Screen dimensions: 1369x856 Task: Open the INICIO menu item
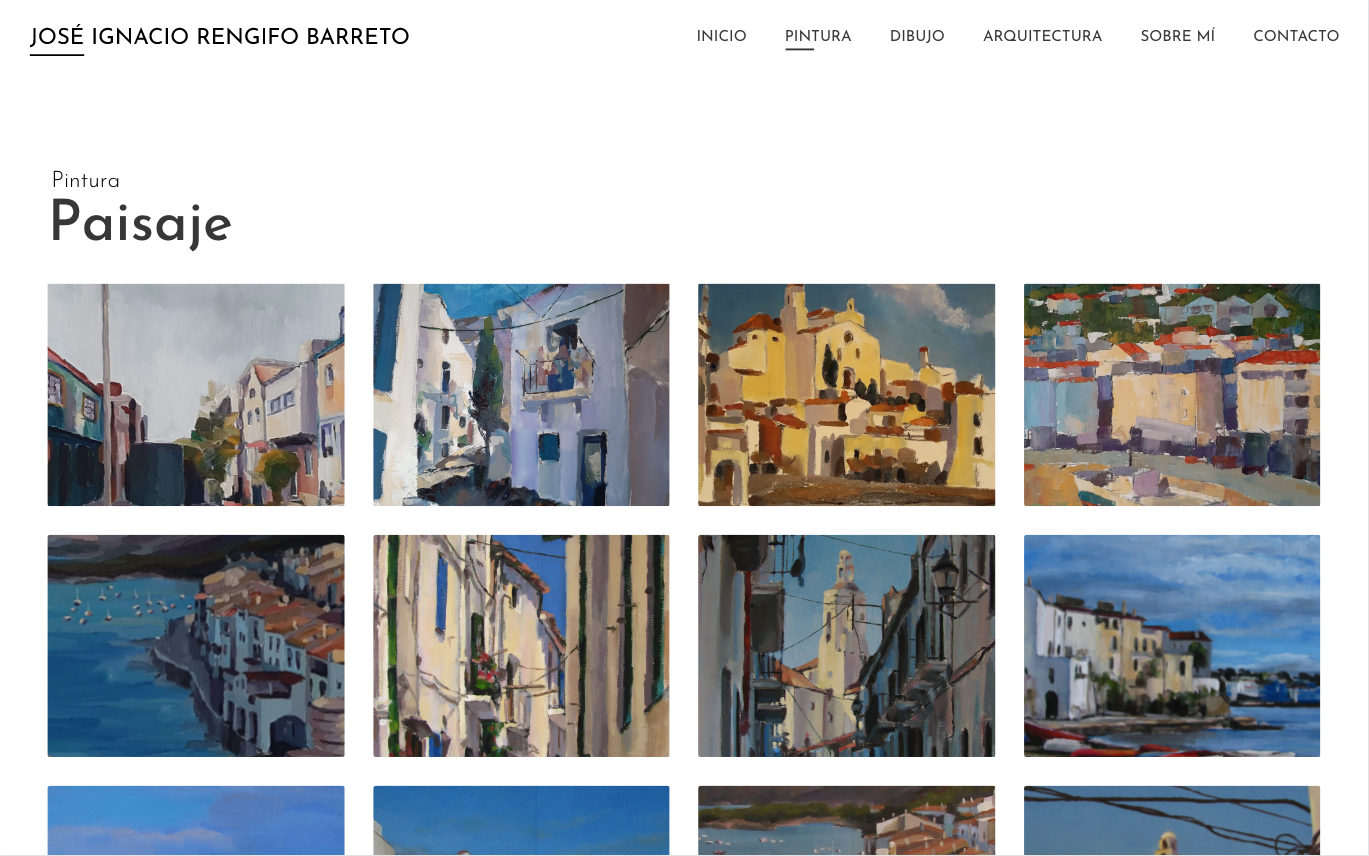click(x=721, y=36)
